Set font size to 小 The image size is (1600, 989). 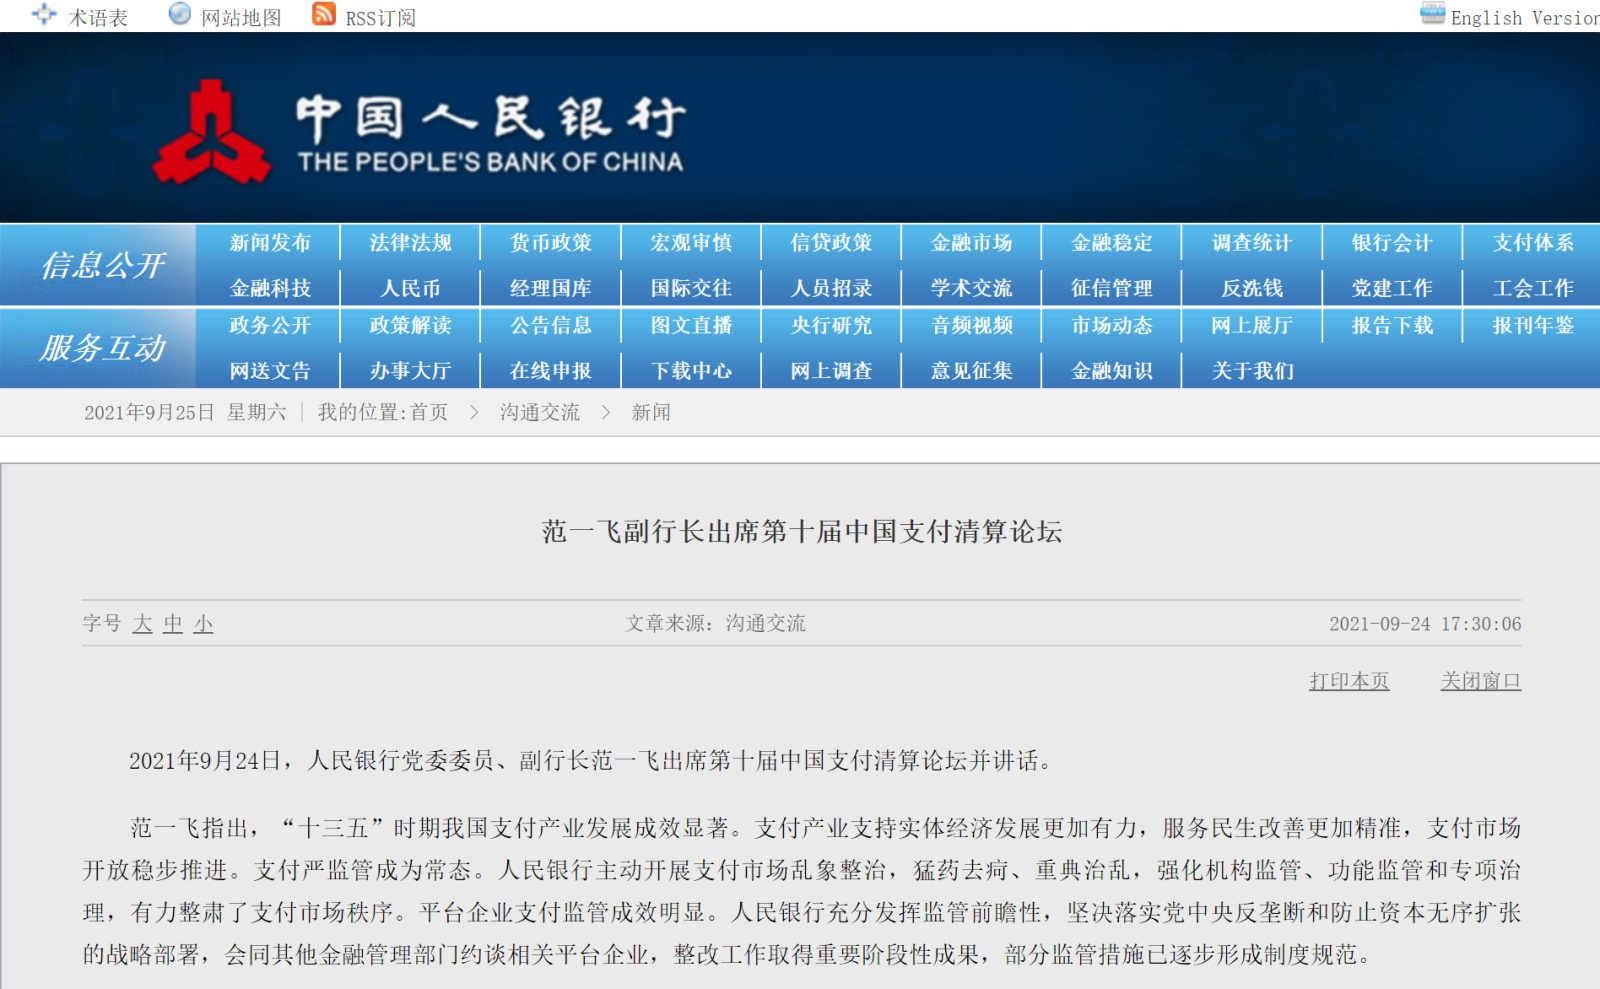coord(203,624)
